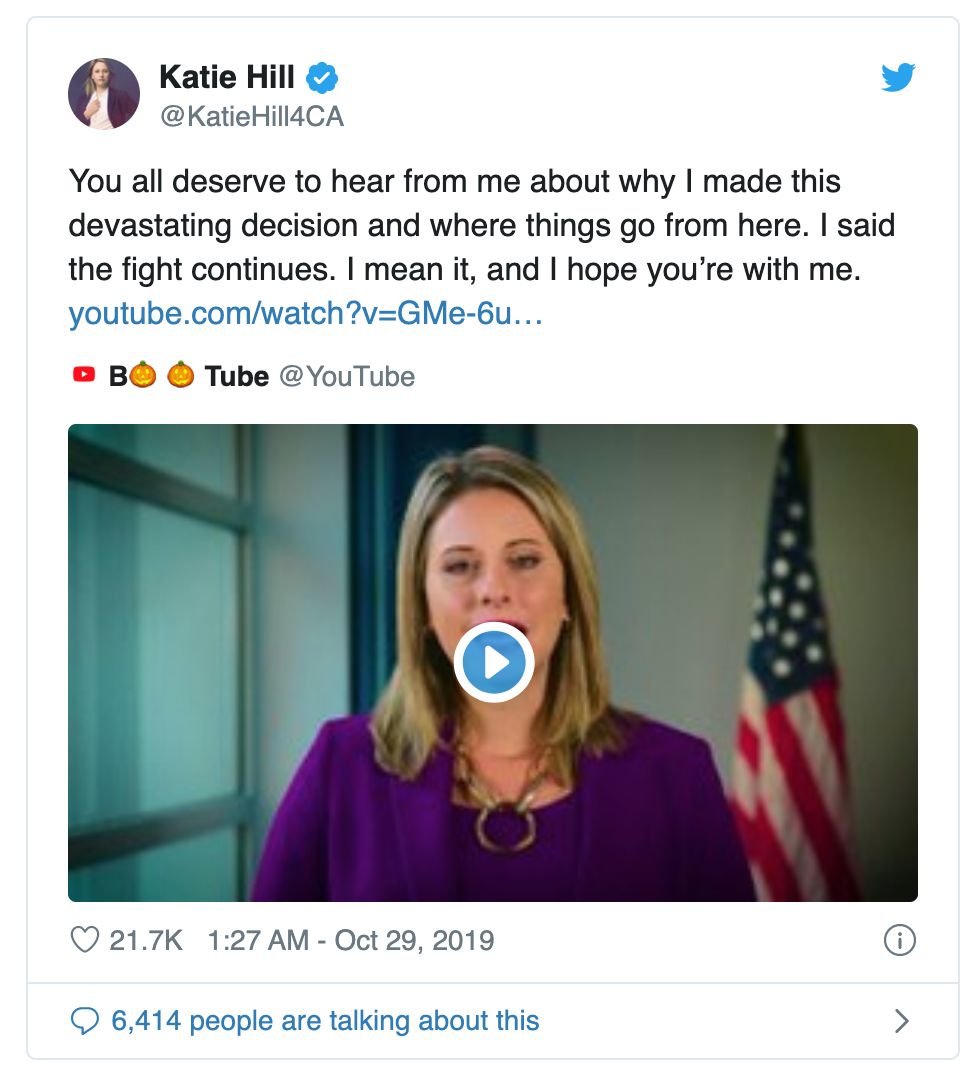980x1076 pixels.
Task: Click the speech bubble reply icon
Action: pyautogui.click(x=86, y=1021)
